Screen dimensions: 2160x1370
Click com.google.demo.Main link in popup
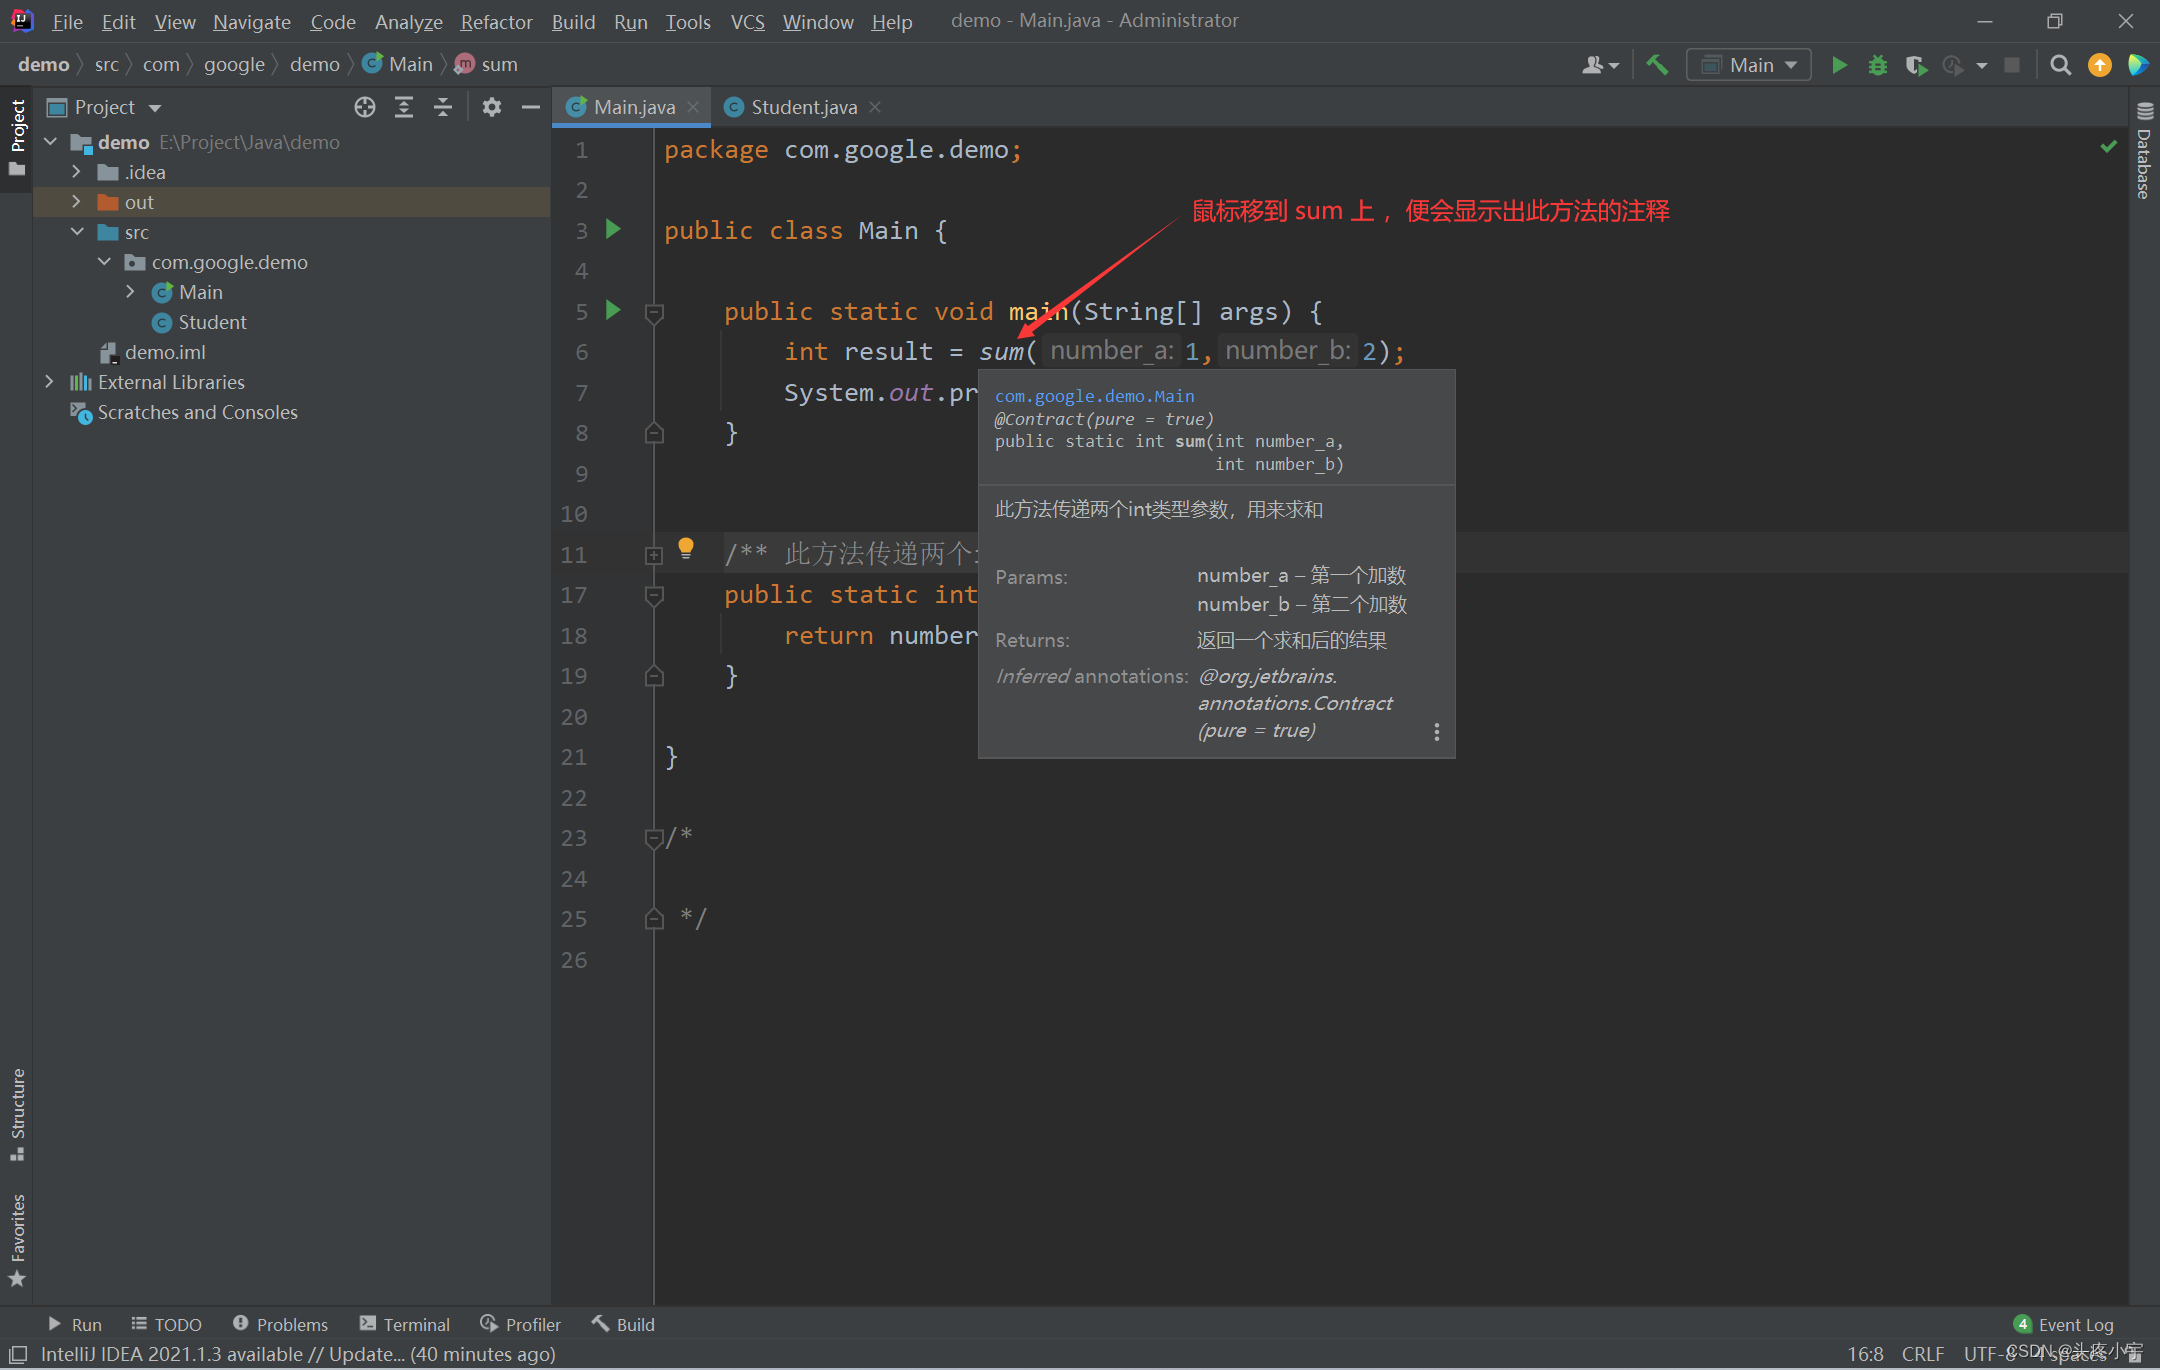1094,396
